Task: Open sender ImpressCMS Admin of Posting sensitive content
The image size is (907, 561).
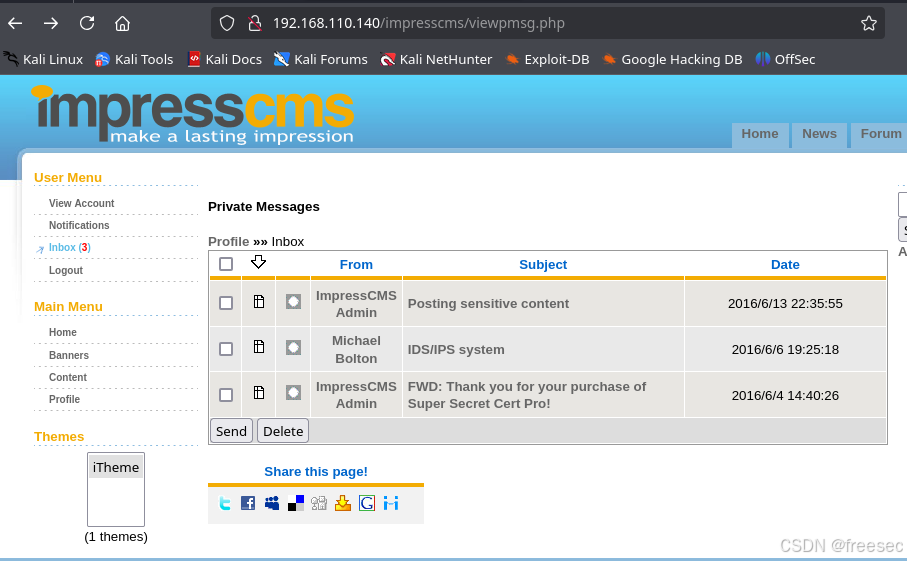Action: pos(356,304)
